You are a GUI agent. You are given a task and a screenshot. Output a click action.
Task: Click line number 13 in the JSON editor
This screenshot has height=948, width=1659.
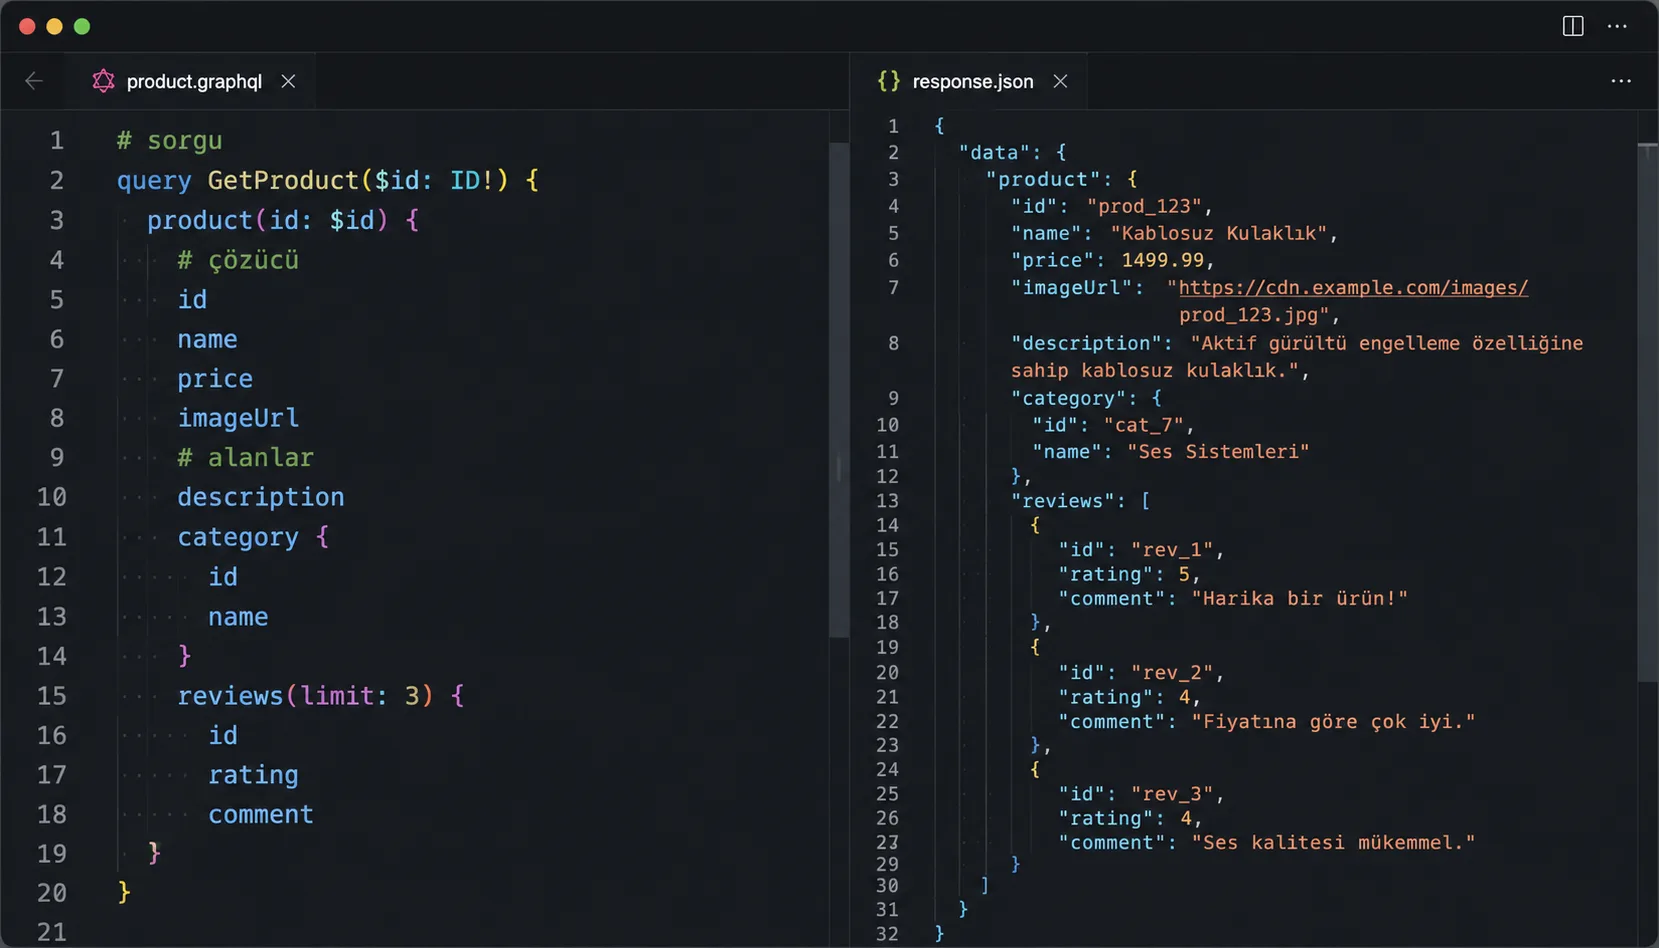point(887,501)
